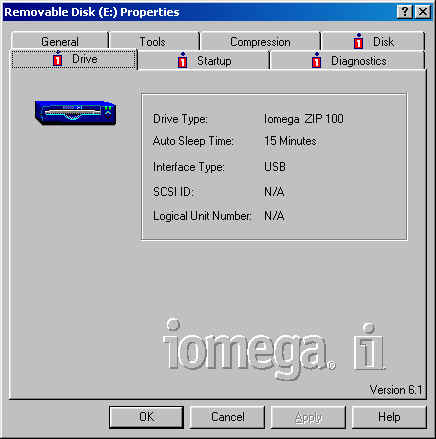Open Help from the bottom button

click(x=389, y=417)
